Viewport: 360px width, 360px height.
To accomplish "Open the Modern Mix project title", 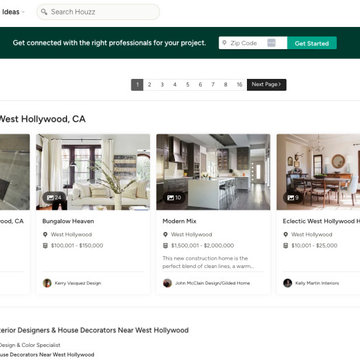I will coord(179,221).
